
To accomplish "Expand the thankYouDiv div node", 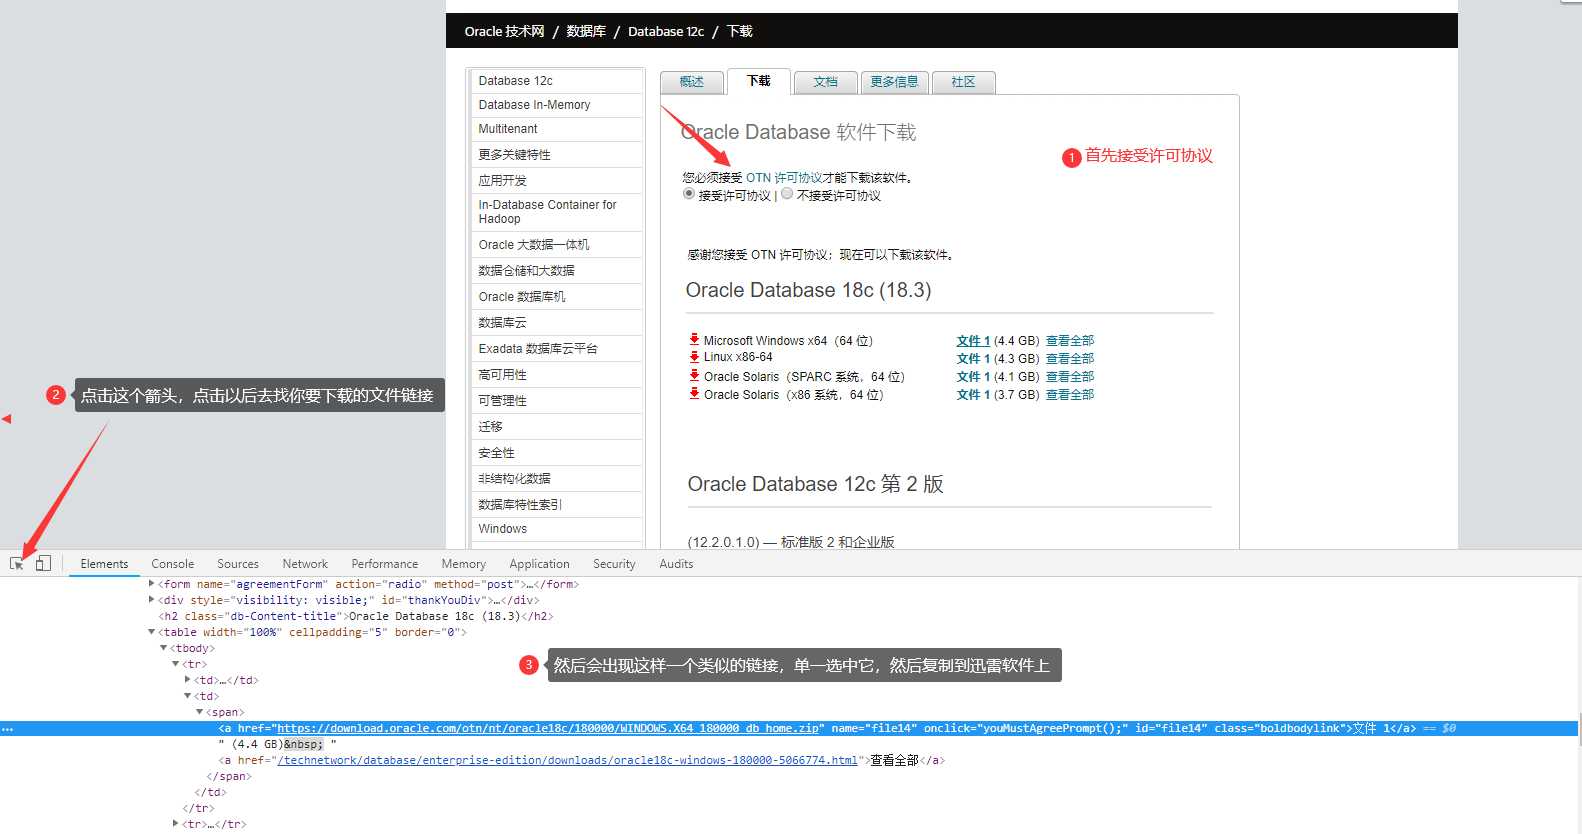I will 152,600.
